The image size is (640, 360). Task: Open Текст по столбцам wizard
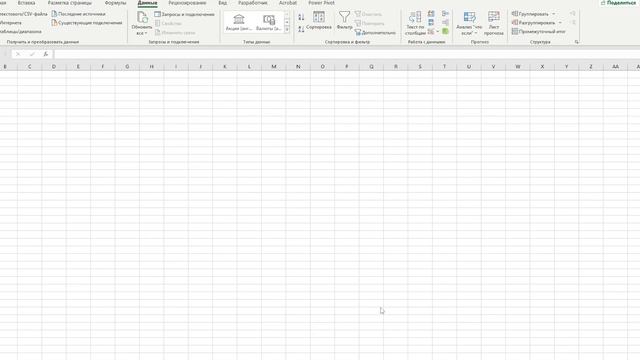click(x=415, y=23)
